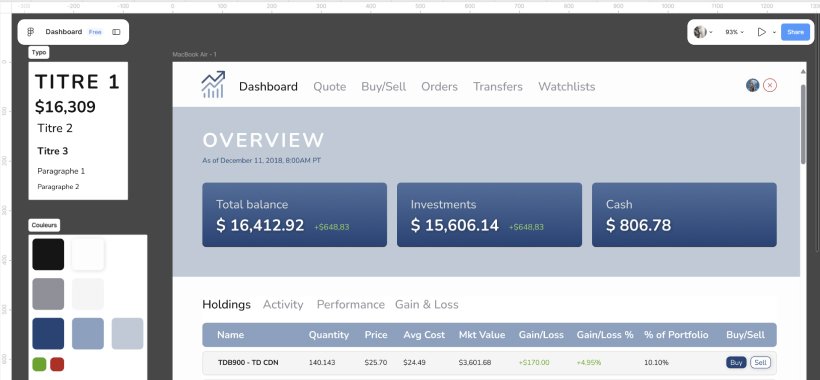Click the Dashboard file name in toolbar
820x380 pixels.
[x=64, y=32]
